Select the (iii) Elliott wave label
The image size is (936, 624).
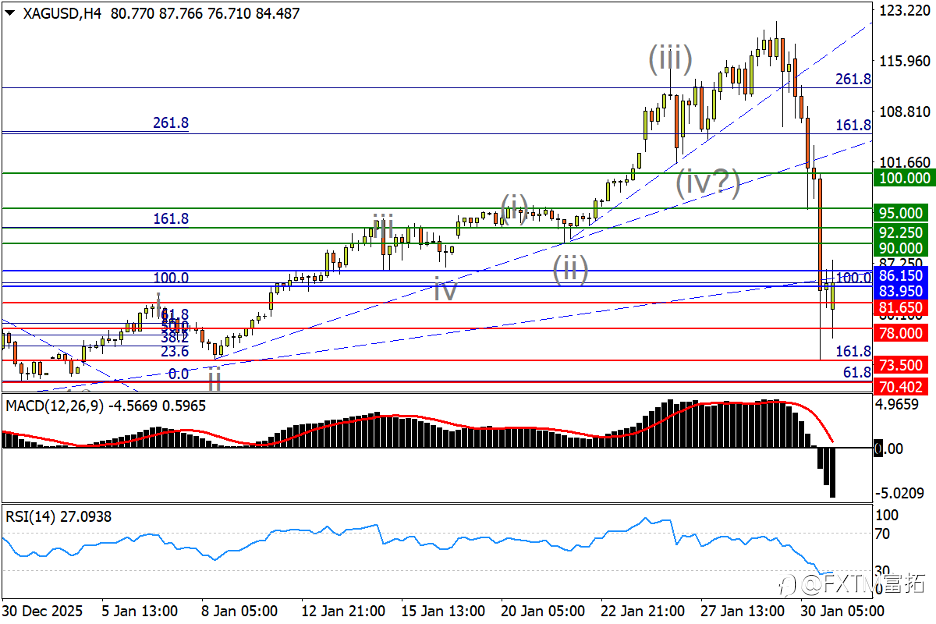(x=670, y=59)
